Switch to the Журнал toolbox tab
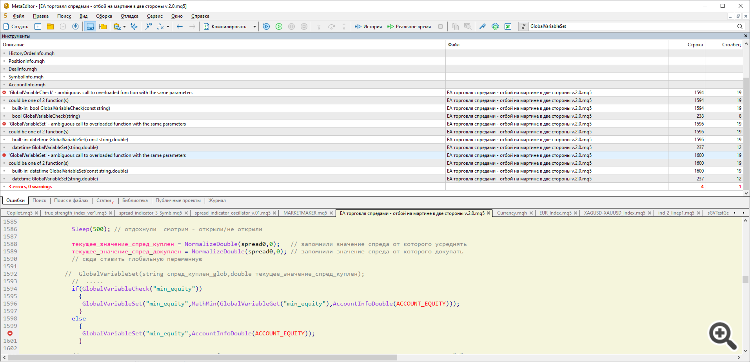 coord(217,201)
